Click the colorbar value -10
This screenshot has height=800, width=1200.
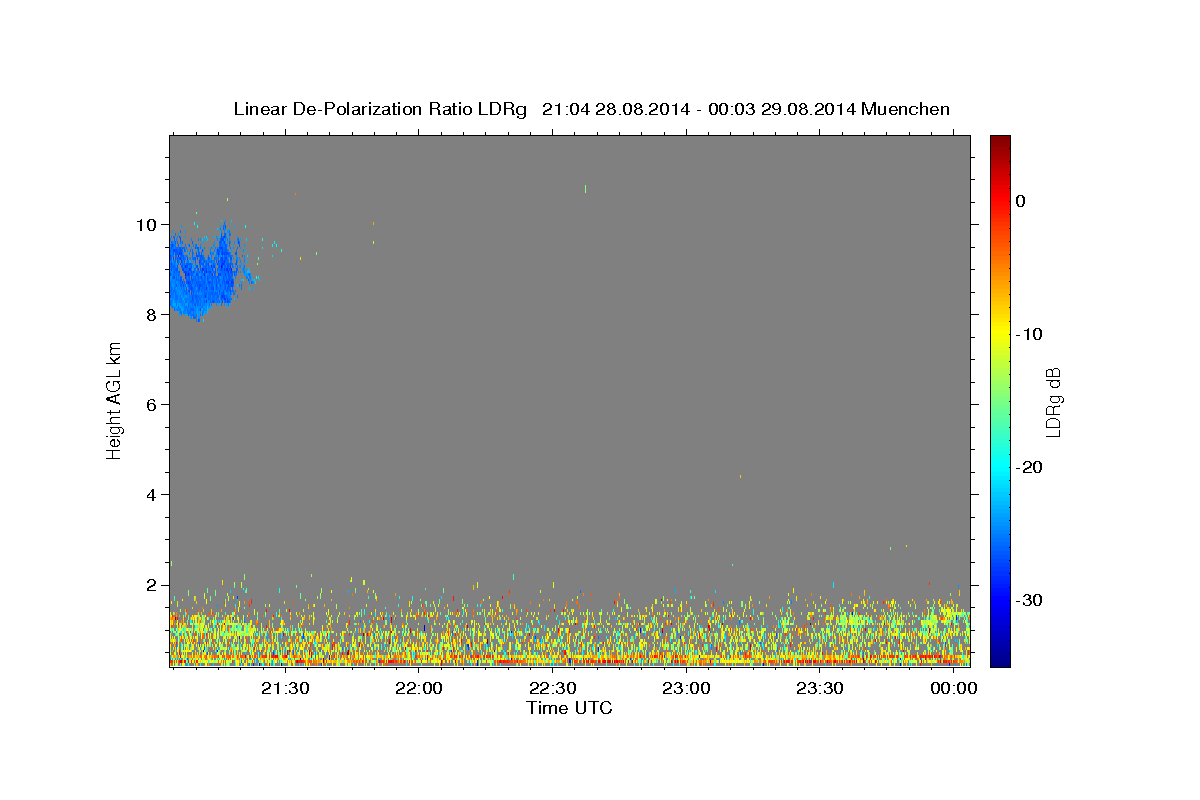1029,334
